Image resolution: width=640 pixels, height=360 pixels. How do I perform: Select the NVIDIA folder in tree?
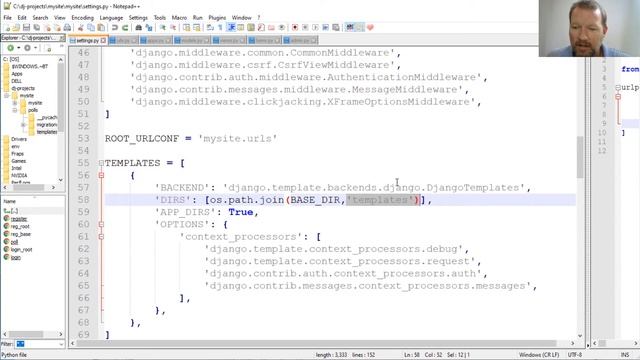(19, 176)
